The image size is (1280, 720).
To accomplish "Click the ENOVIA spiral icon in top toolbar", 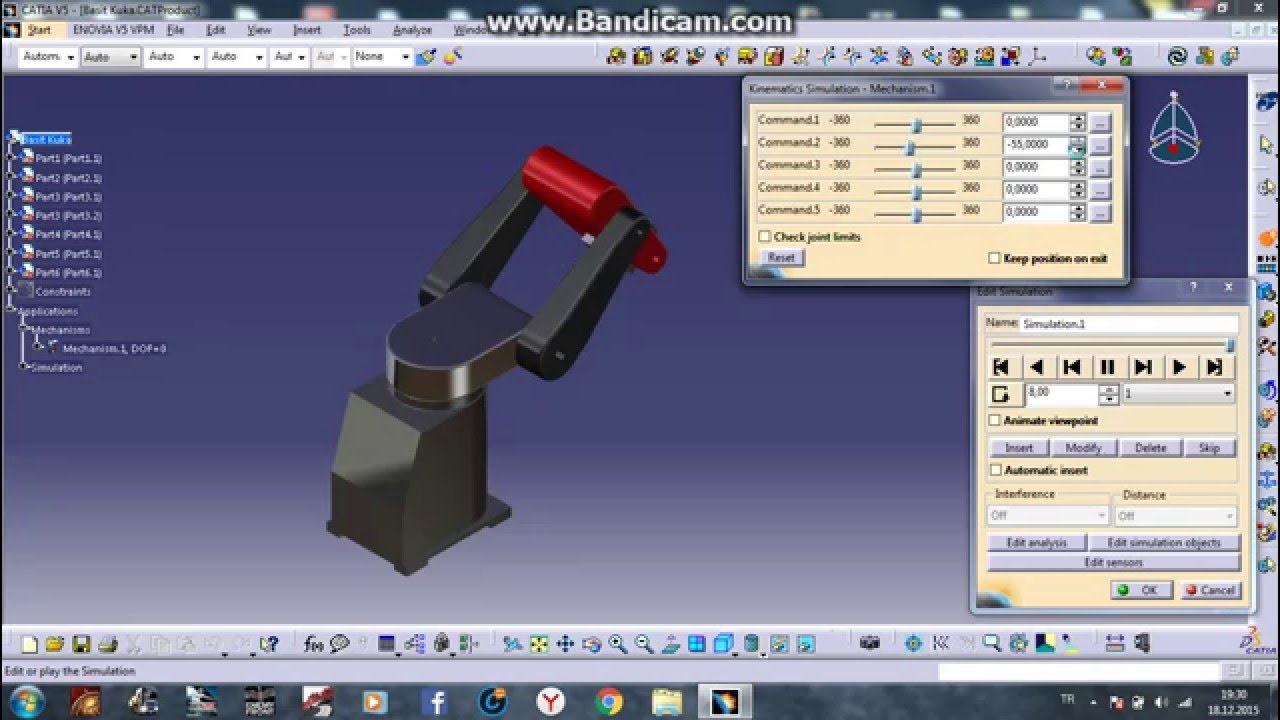I will [x=1178, y=57].
